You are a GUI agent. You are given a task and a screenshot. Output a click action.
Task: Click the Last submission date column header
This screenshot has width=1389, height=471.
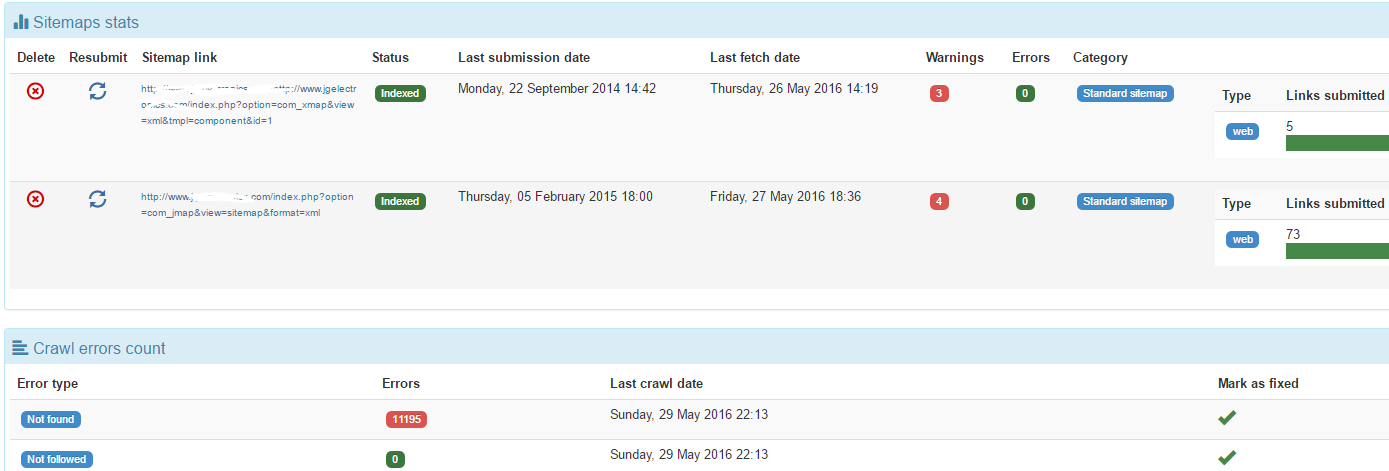point(524,57)
